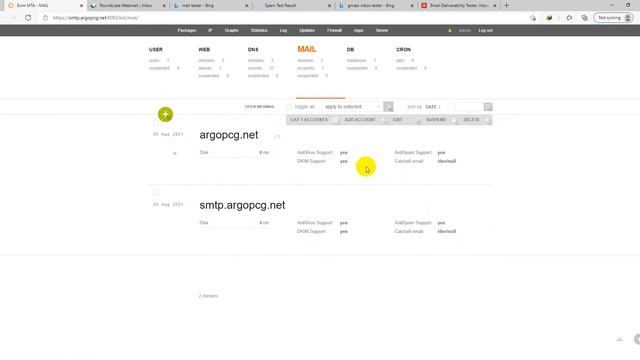
Task: Click into the search input field
Action: (469, 107)
